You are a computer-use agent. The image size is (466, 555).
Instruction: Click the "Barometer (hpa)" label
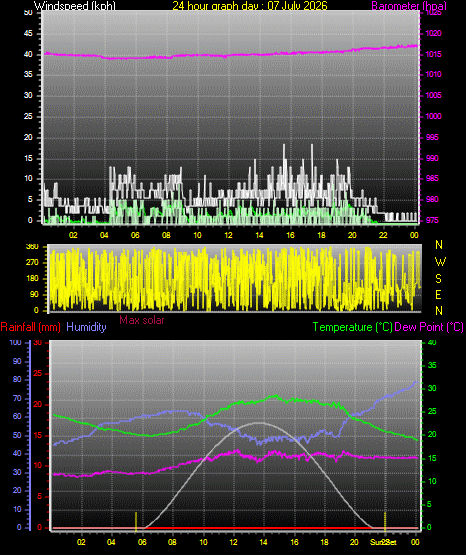pos(409,6)
